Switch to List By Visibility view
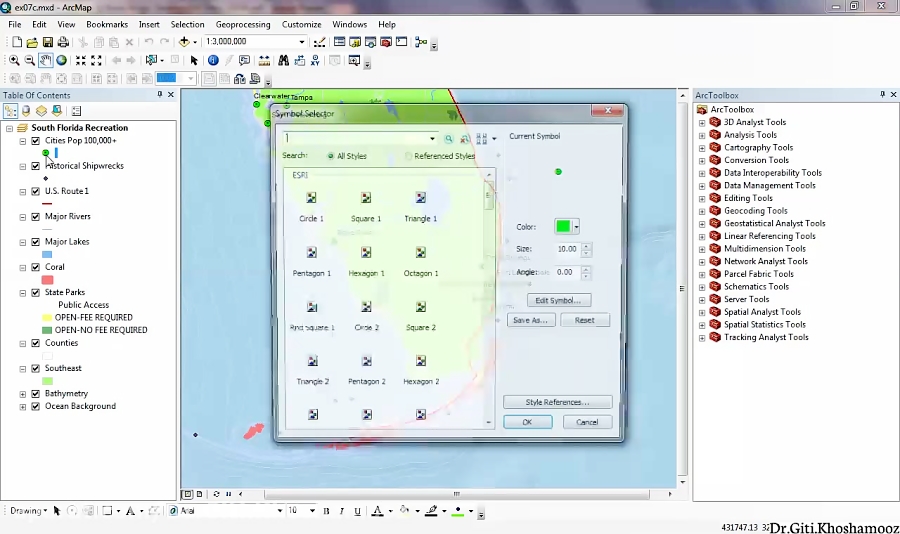The height and width of the screenshot is (534, 900). point(41,111)
